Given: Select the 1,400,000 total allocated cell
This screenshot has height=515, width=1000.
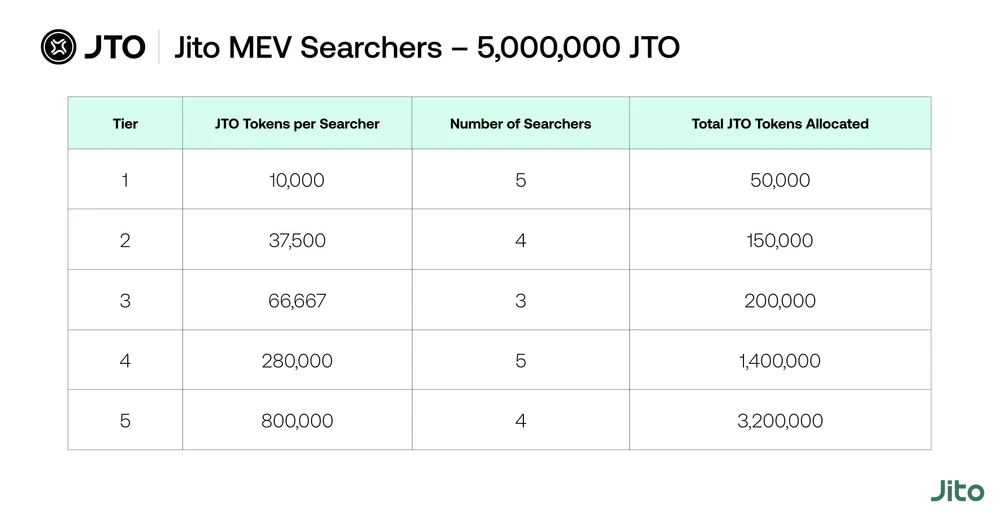Looking at the screenshot, I should pyautogui.click(x=780, y=361).
